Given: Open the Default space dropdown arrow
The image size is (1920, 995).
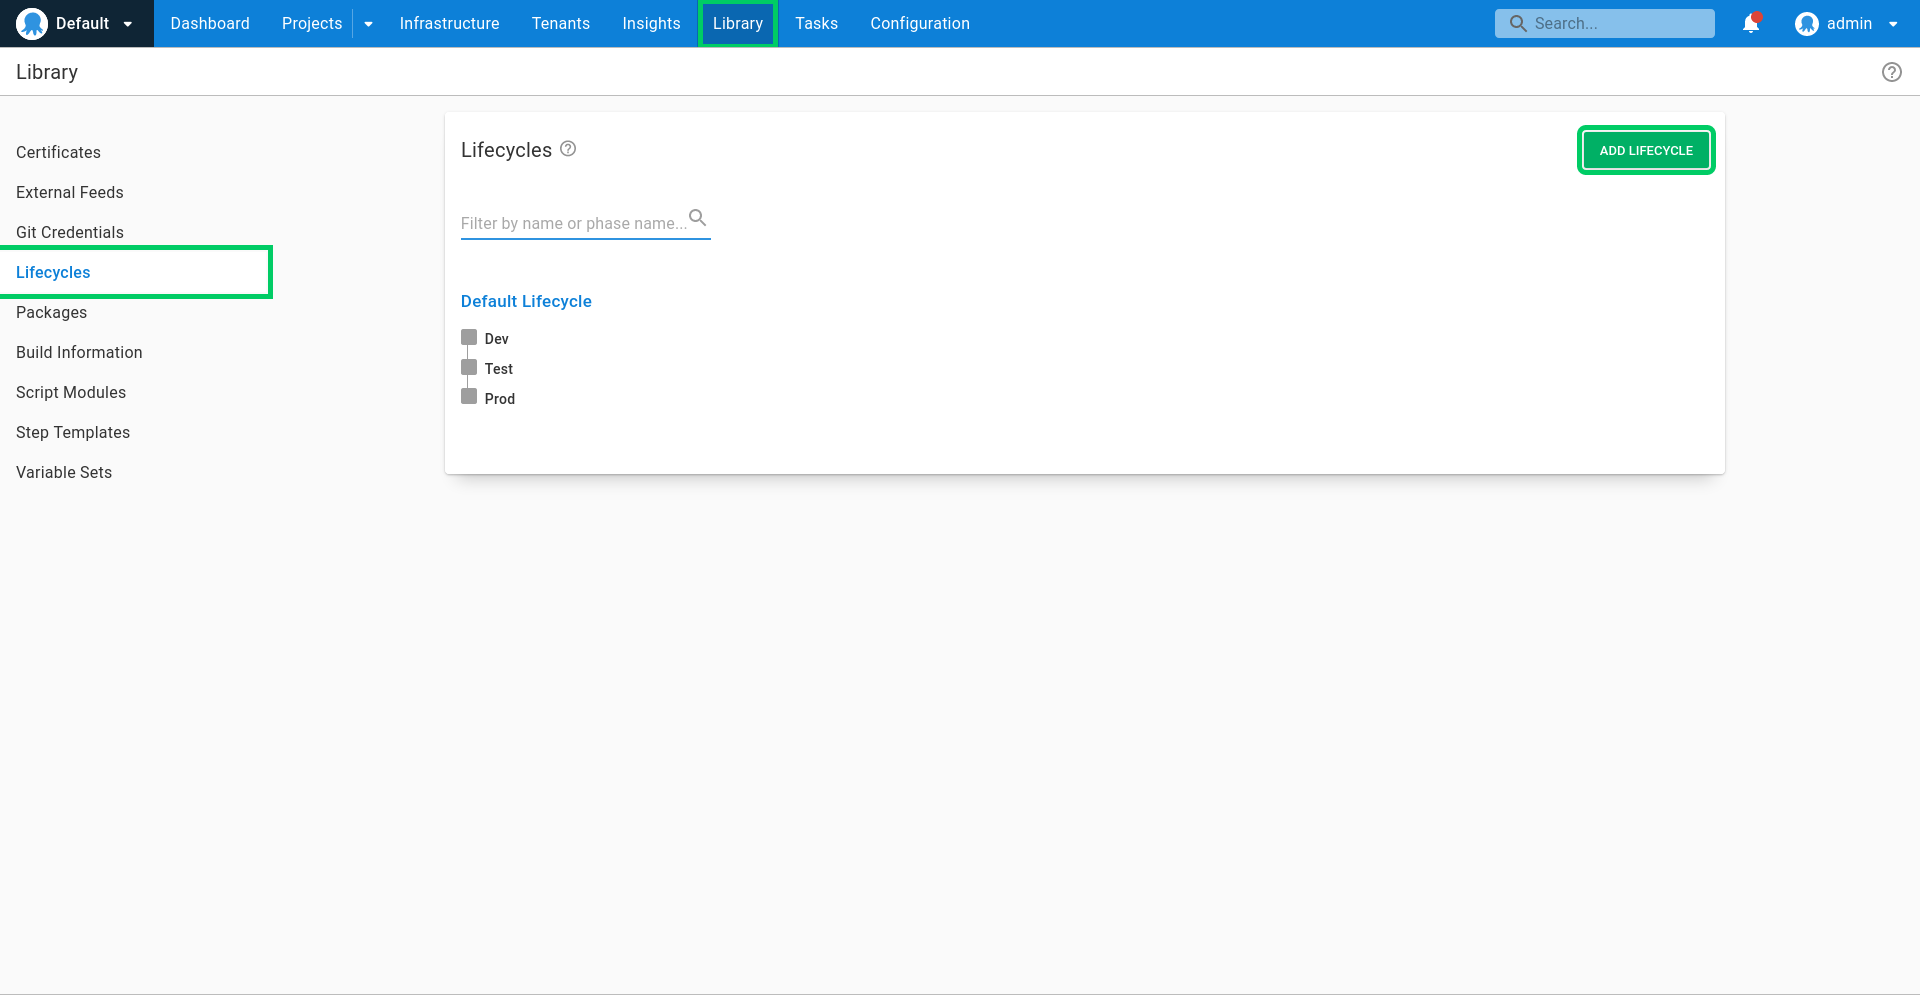Looking at the screenshot, I should point(128,24).
